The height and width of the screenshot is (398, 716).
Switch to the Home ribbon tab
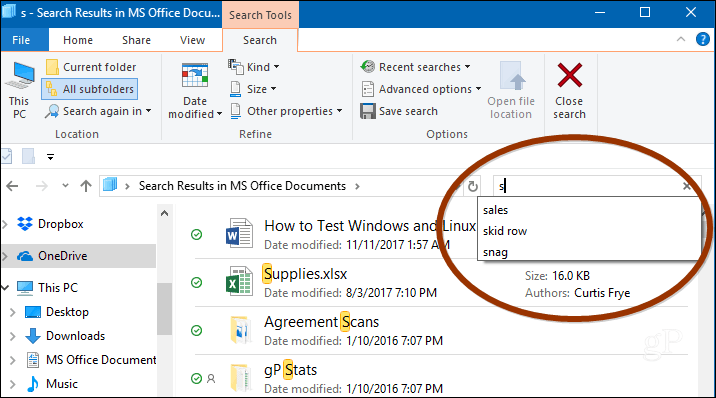pos(78,40)
